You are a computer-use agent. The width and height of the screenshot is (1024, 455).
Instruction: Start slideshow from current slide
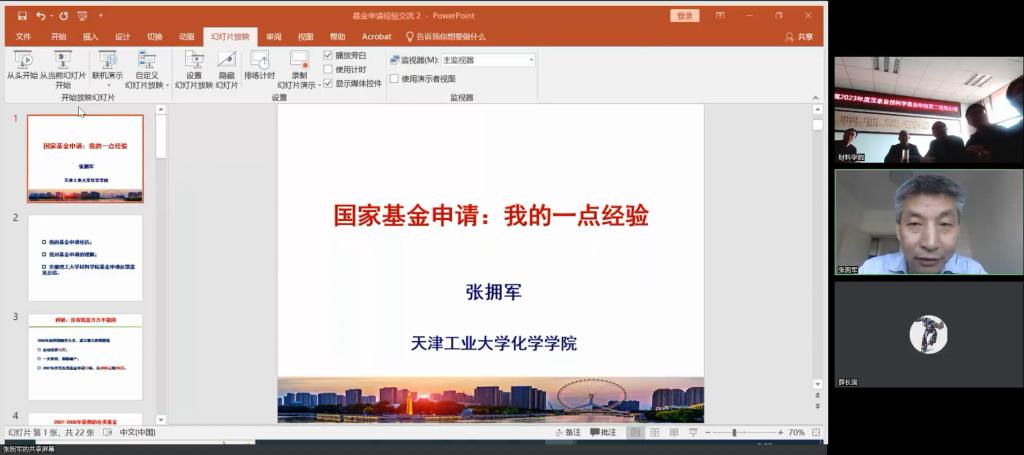click(x=63, y=62)
